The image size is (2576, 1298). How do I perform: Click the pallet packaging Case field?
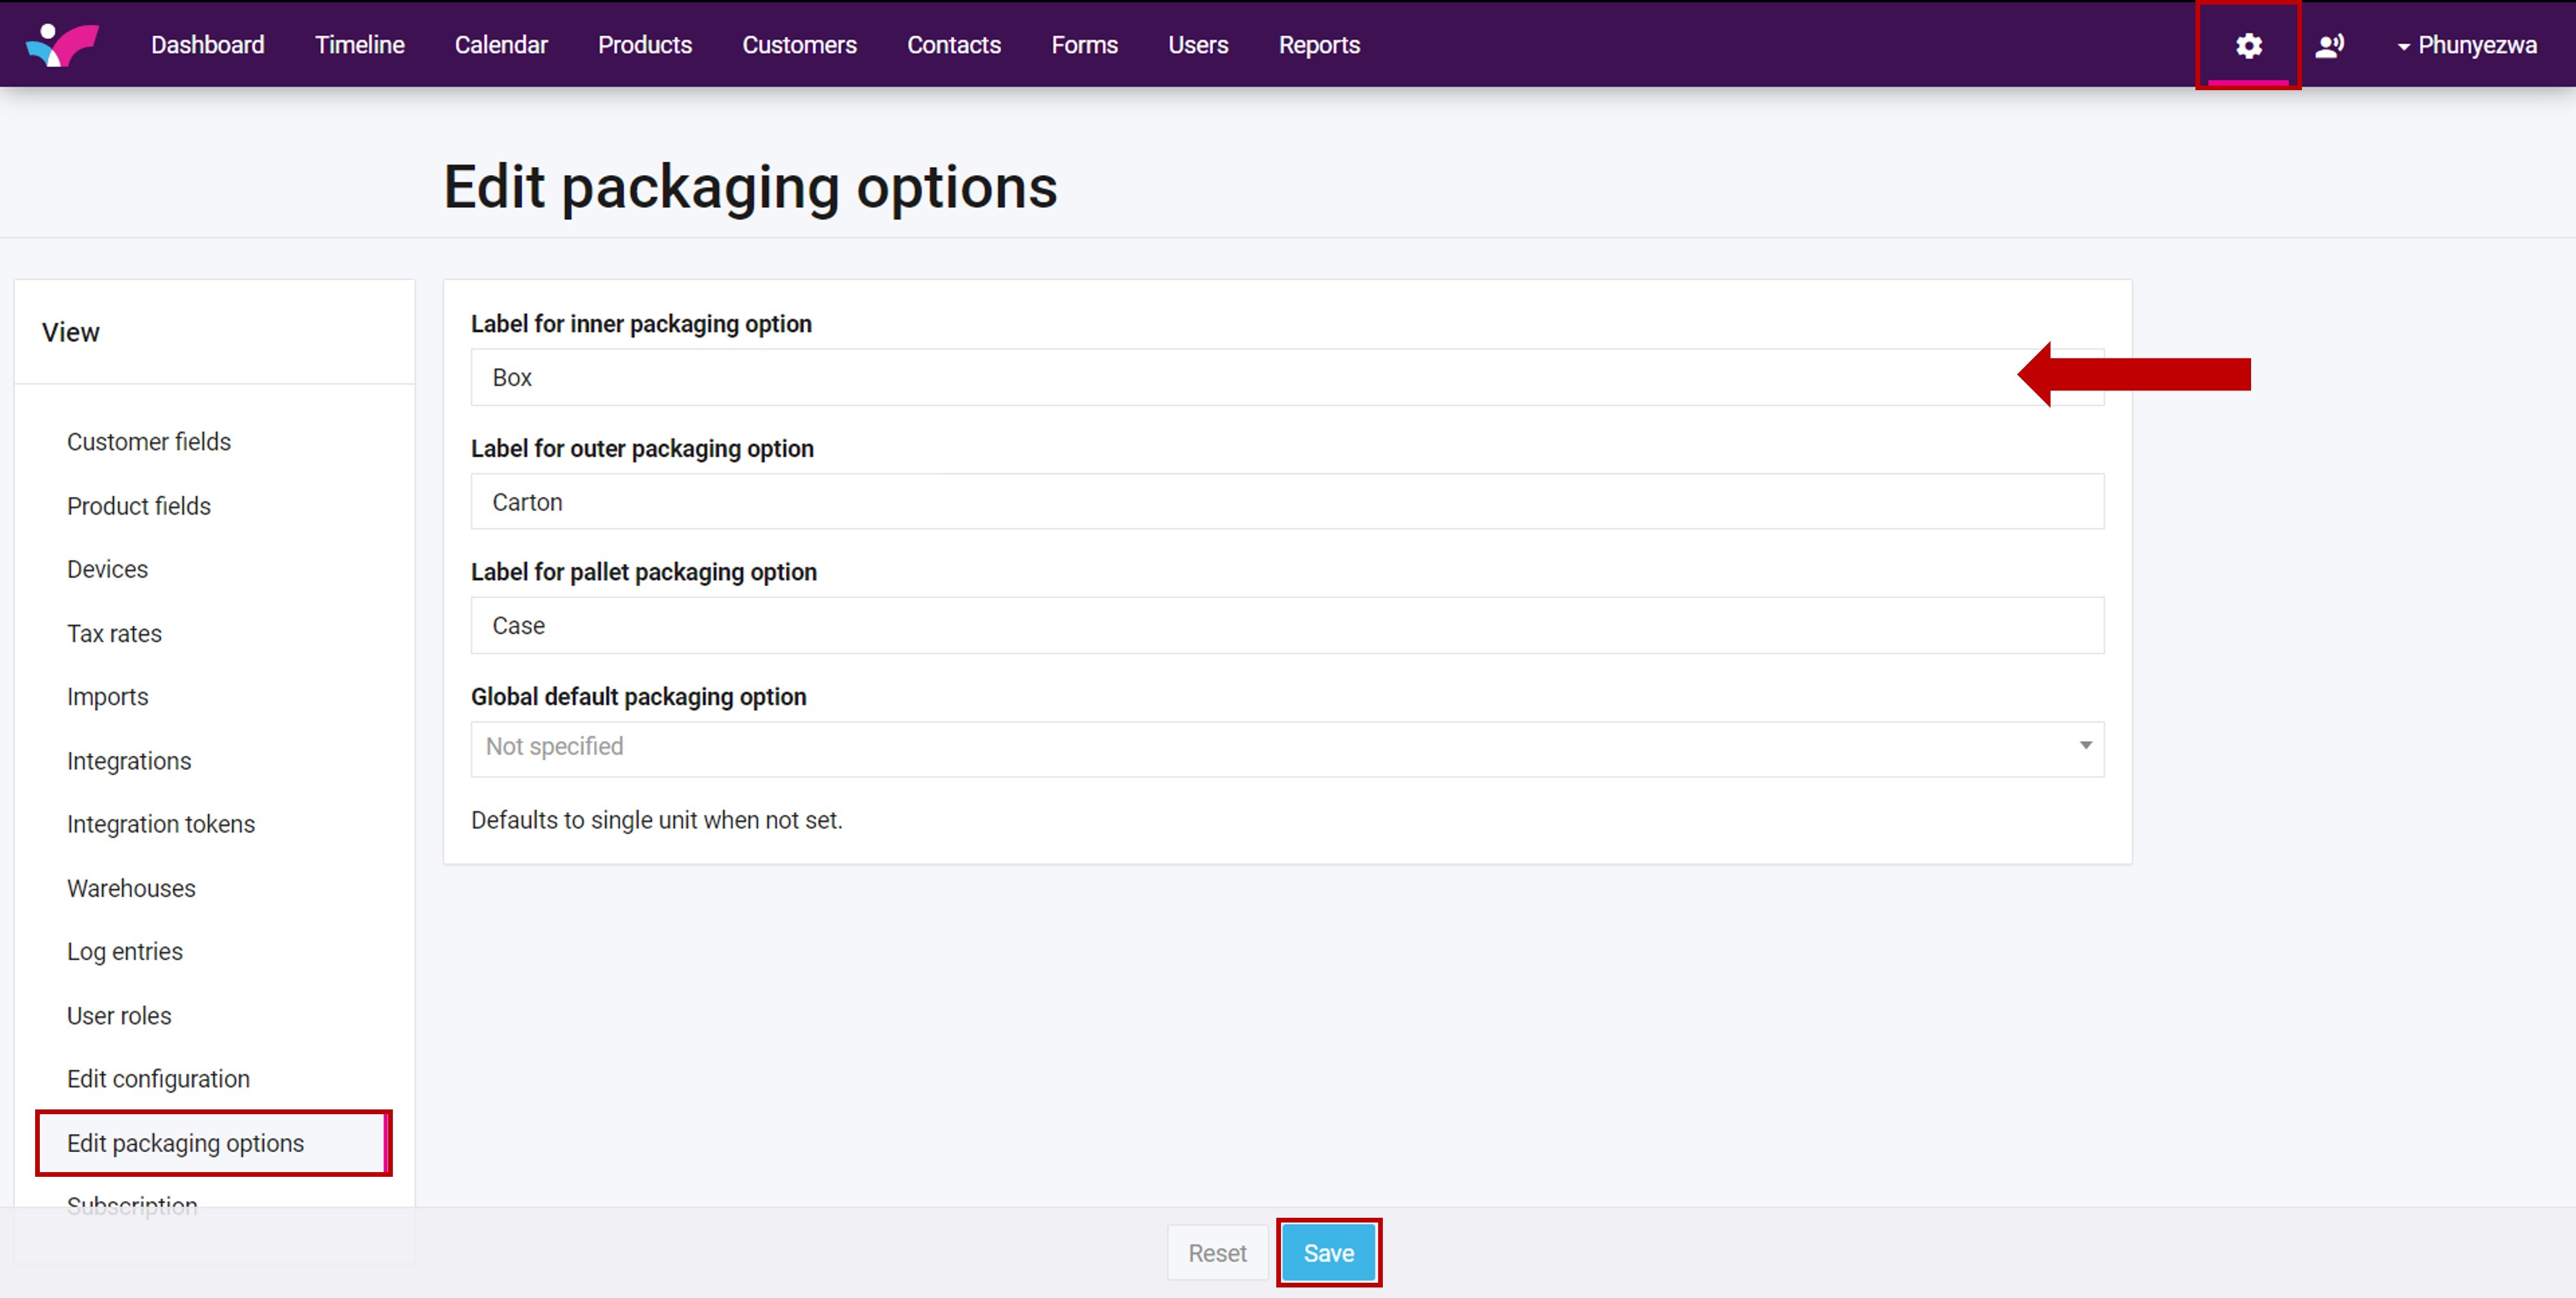pyautogui.click(x=1286, y=626)
